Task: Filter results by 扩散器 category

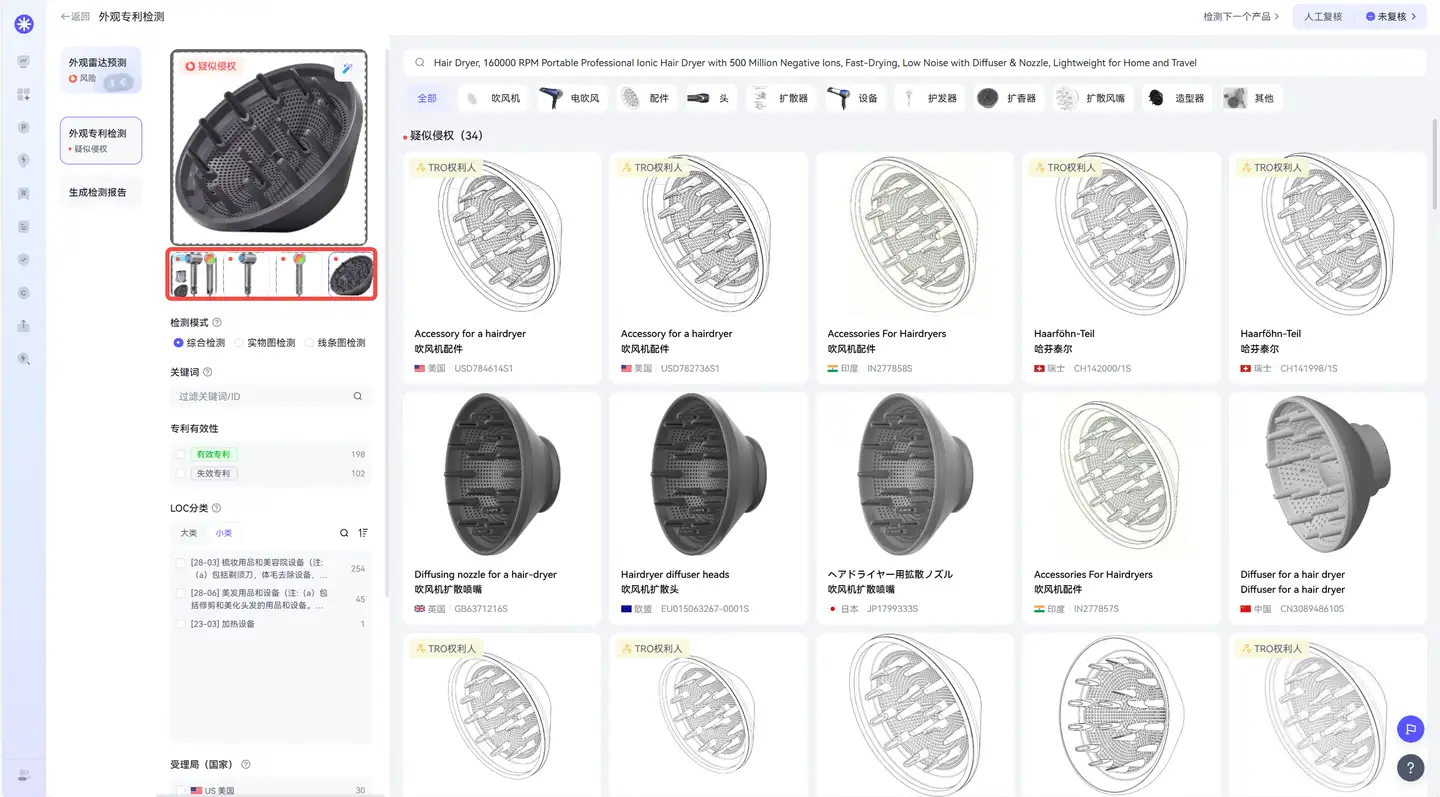Action: 780,98
